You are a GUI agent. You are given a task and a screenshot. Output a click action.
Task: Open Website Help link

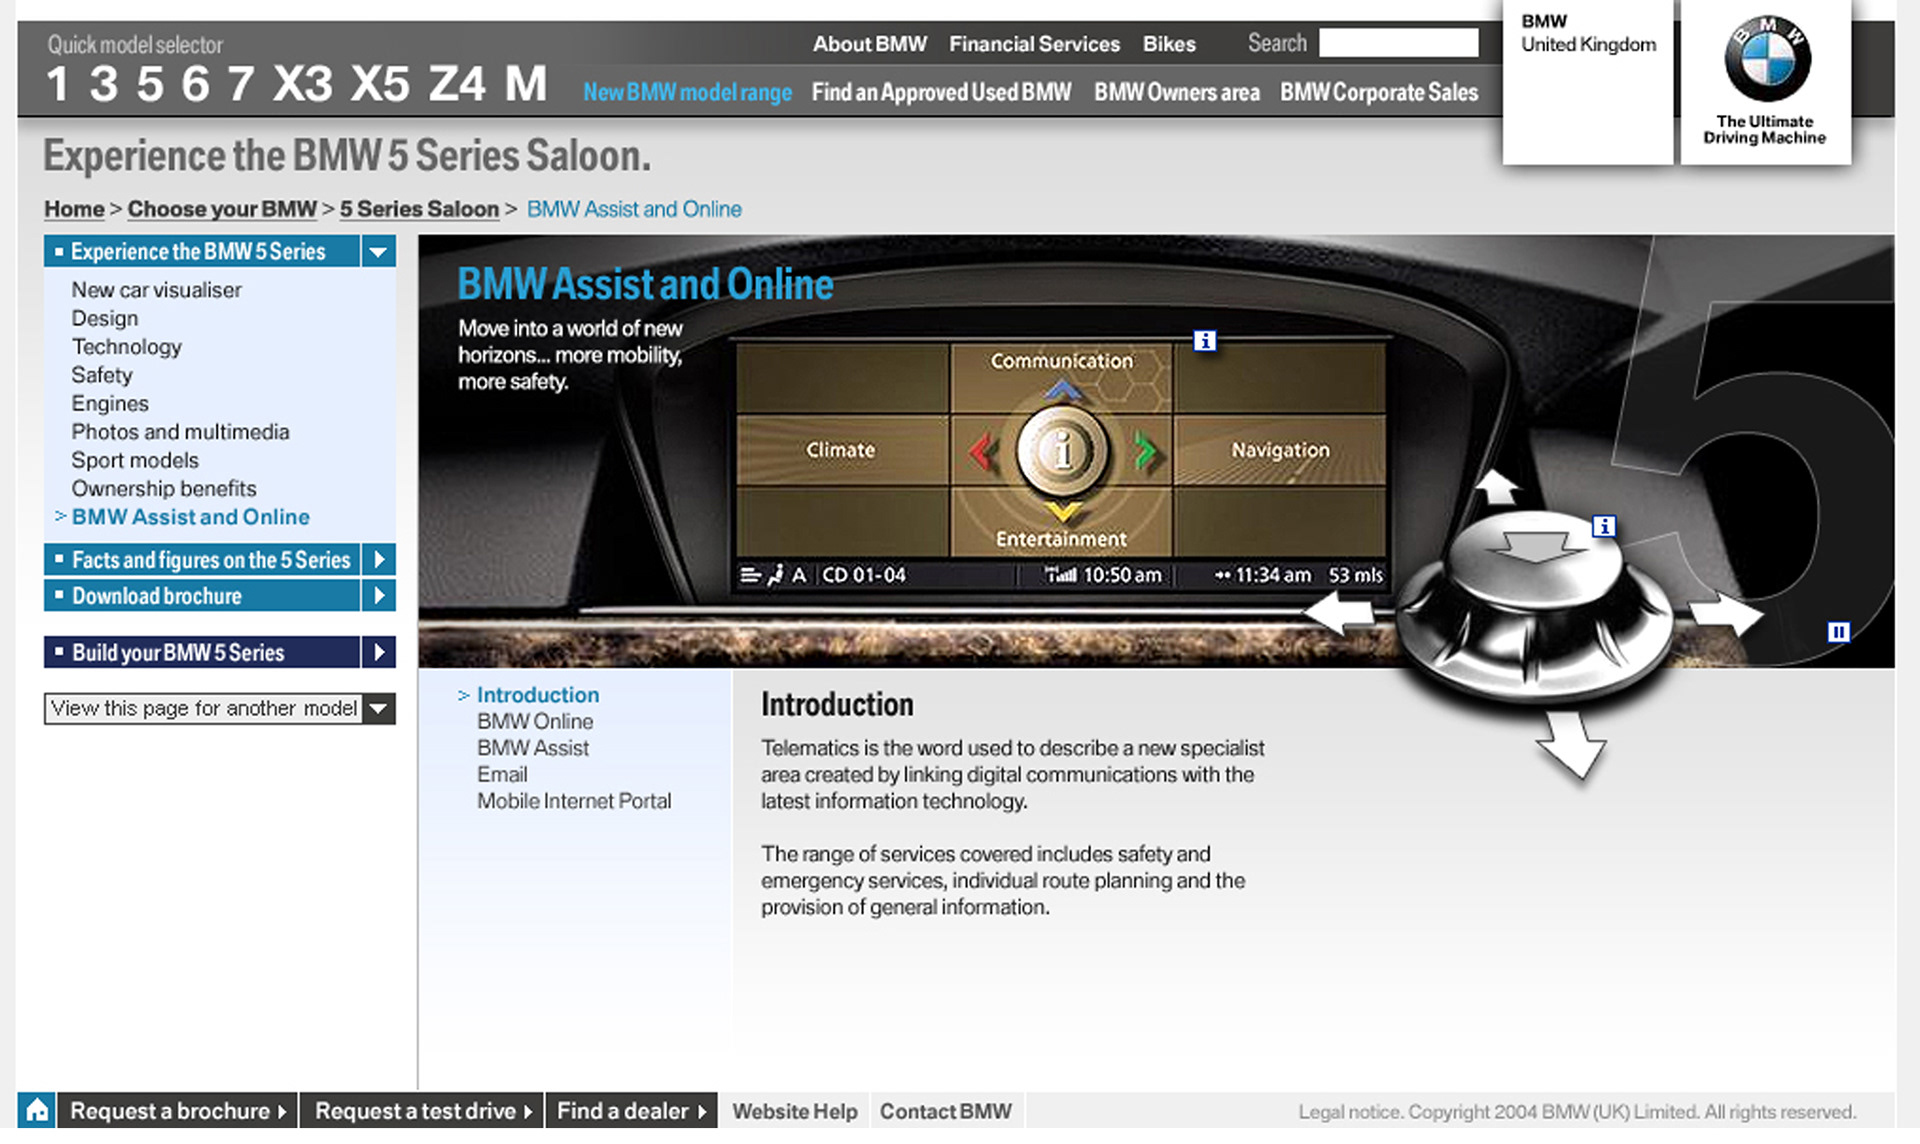(795, 1111)
